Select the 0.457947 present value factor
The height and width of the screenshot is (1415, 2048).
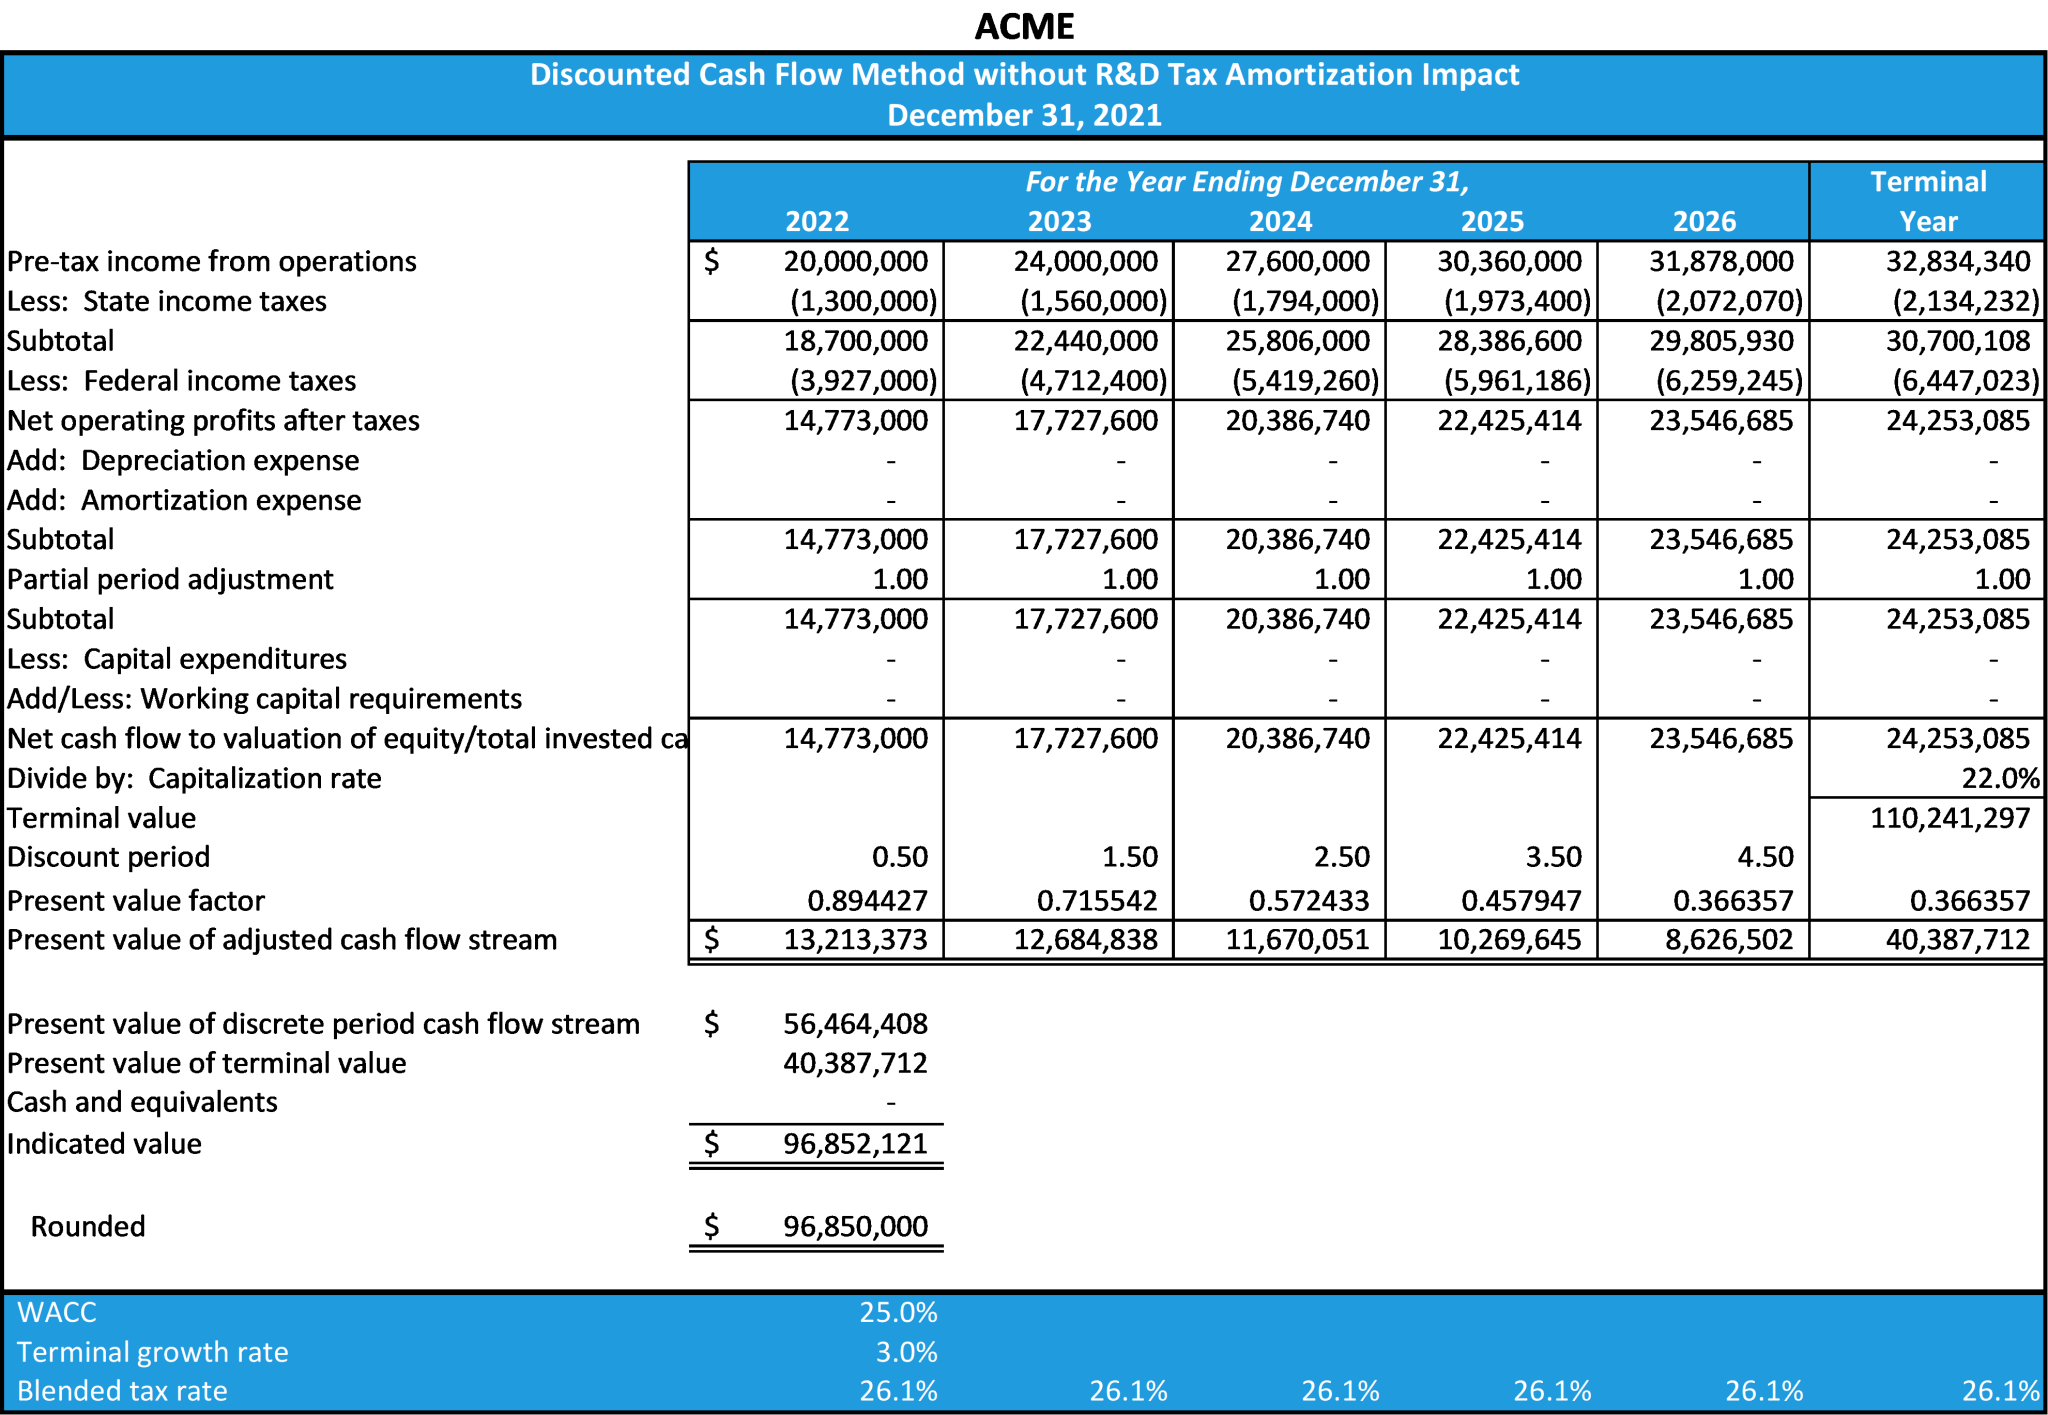1522,901
